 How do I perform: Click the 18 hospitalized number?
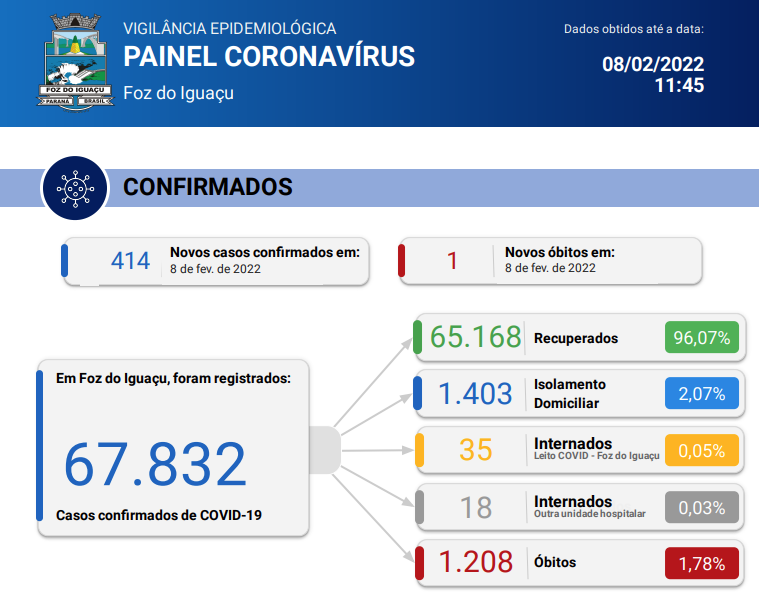coord(475,507)
